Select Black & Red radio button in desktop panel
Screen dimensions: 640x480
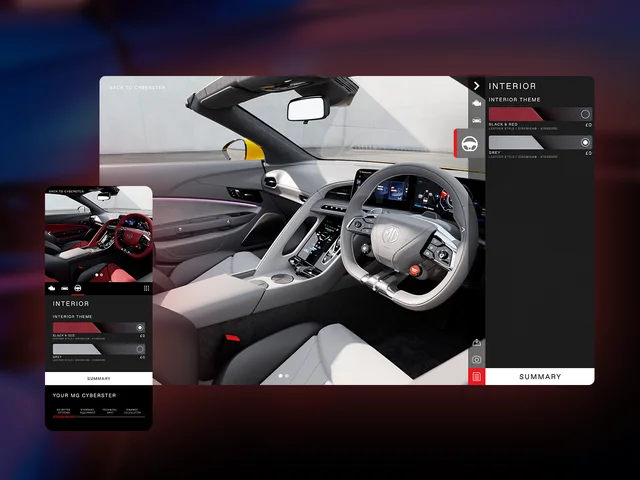coord(585,114)
